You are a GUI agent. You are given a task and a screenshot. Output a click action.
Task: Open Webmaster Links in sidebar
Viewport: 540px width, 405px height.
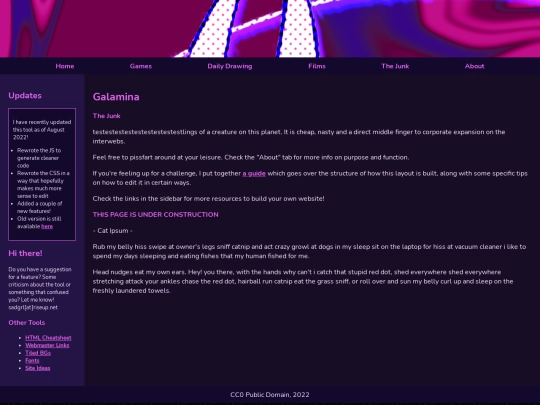point(47,345)
